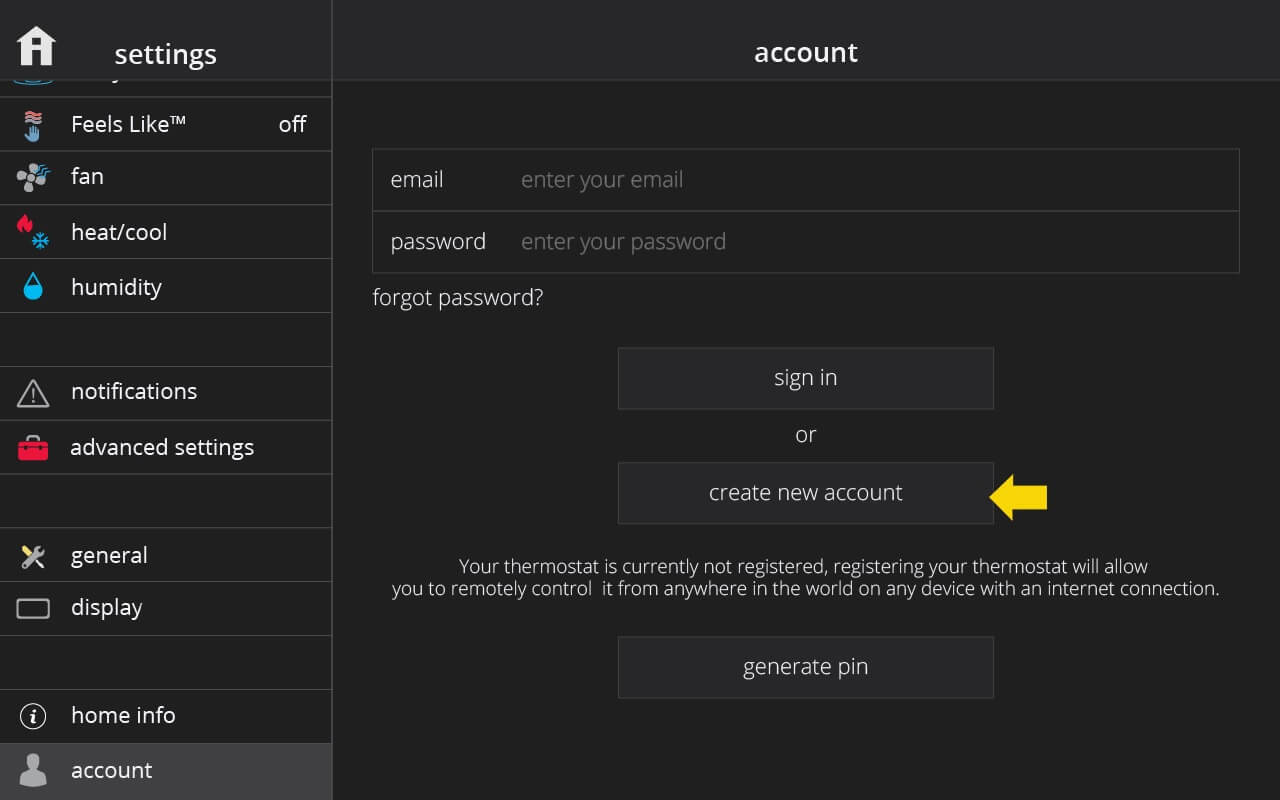Click the forgot password link

pos(458,298)
